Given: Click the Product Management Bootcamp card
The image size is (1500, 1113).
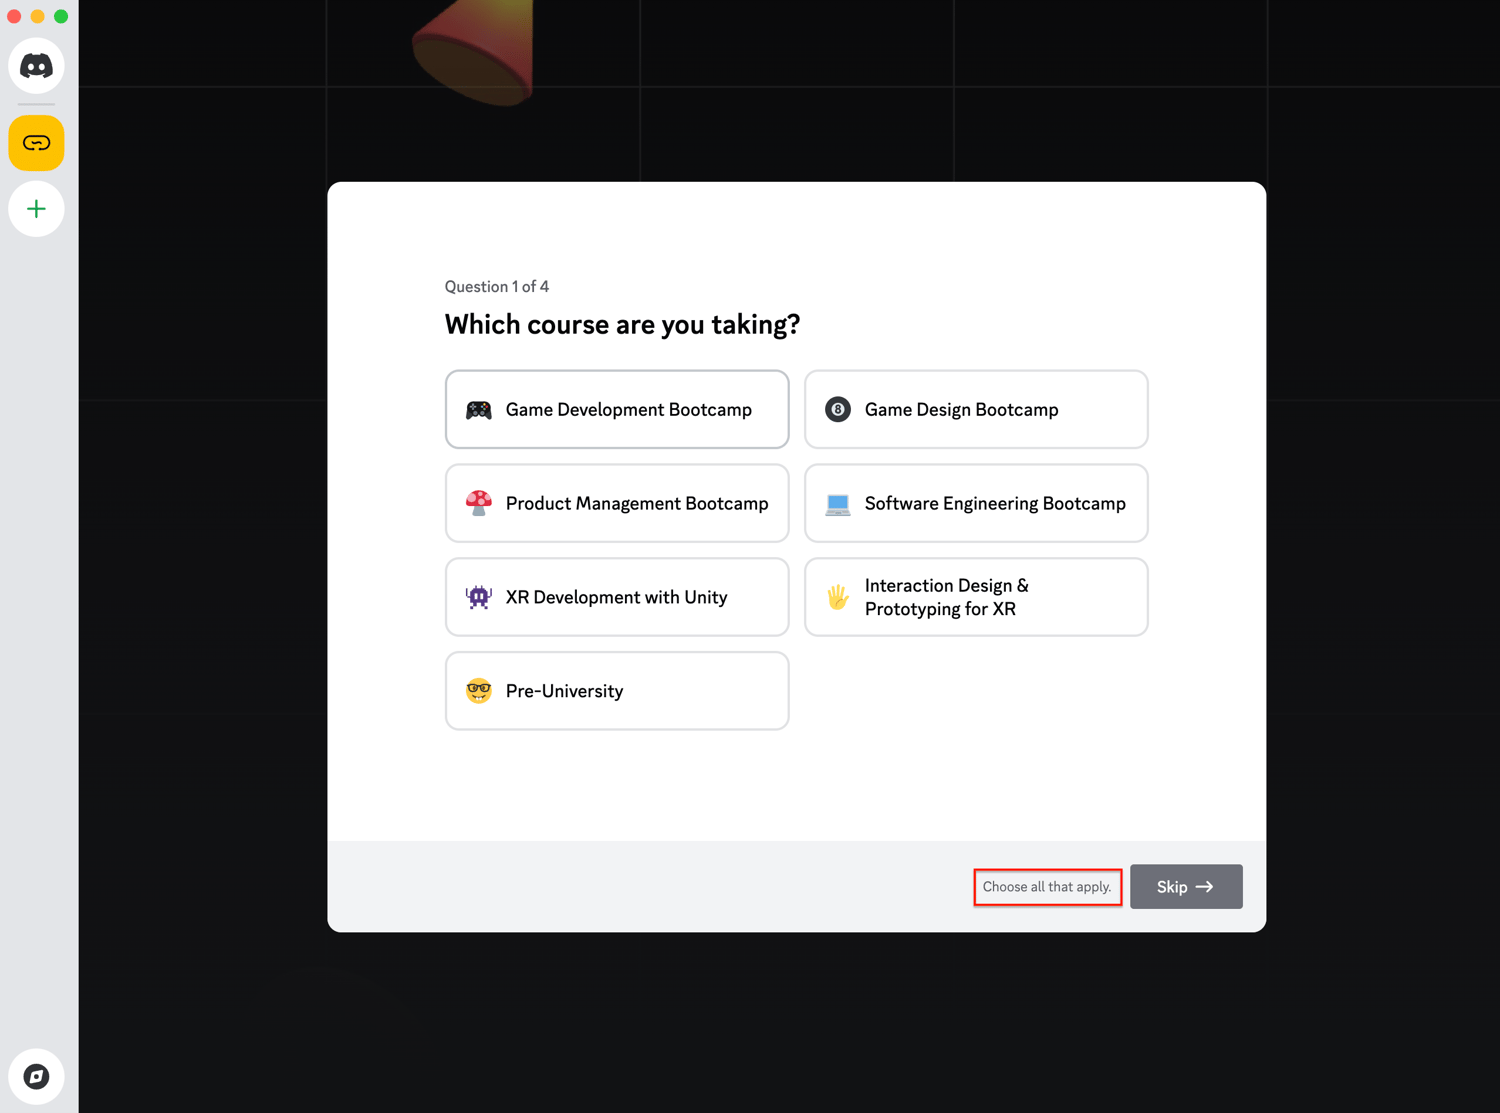Looking at the screenshot, I should pos(616,503).
